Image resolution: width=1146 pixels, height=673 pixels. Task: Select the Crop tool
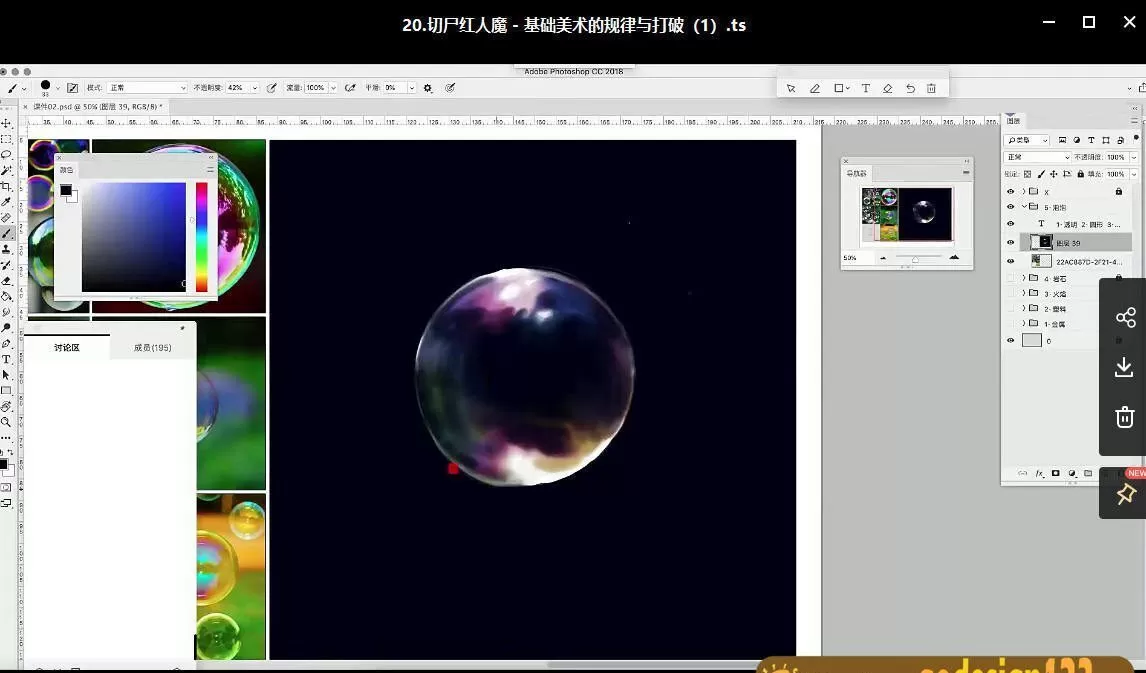pos(6,186)
